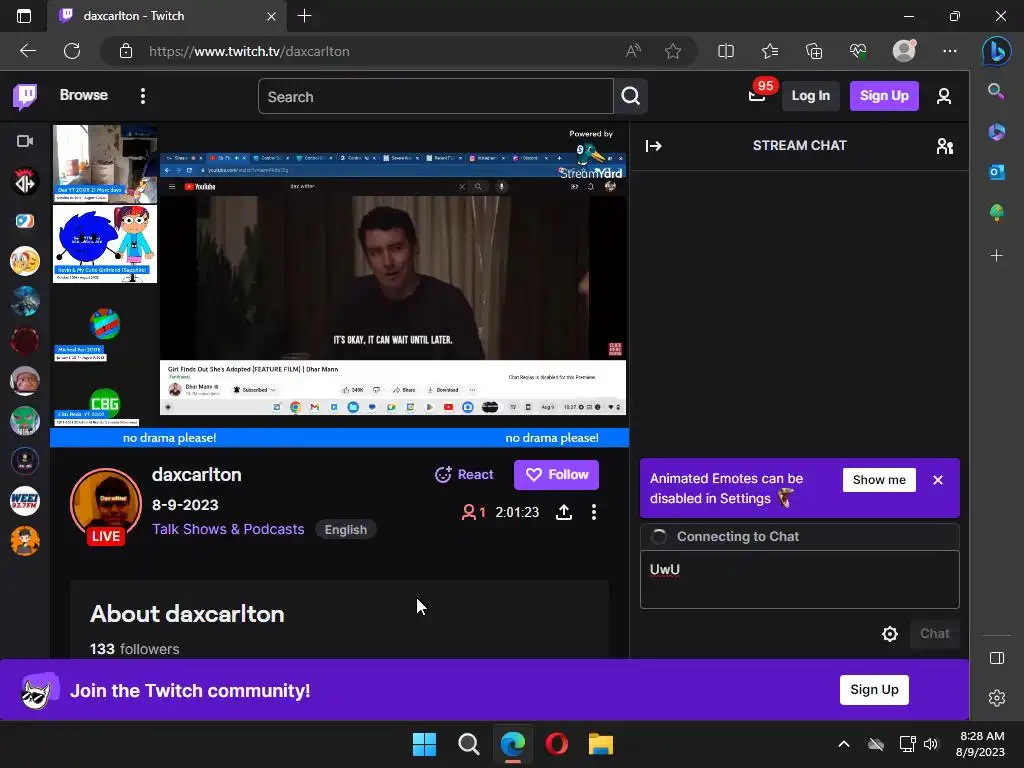Image resolution: width=1024 pixels, height=768 pixels.
Task: Open File Explorer from the taskbar
Action: point(601,744)
